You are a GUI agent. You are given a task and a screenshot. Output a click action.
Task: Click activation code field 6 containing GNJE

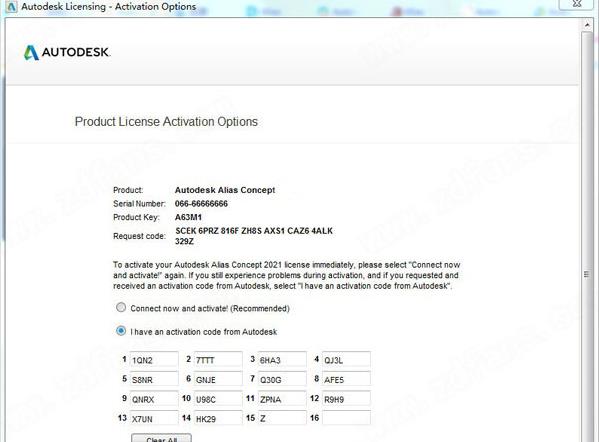(218, 379)
